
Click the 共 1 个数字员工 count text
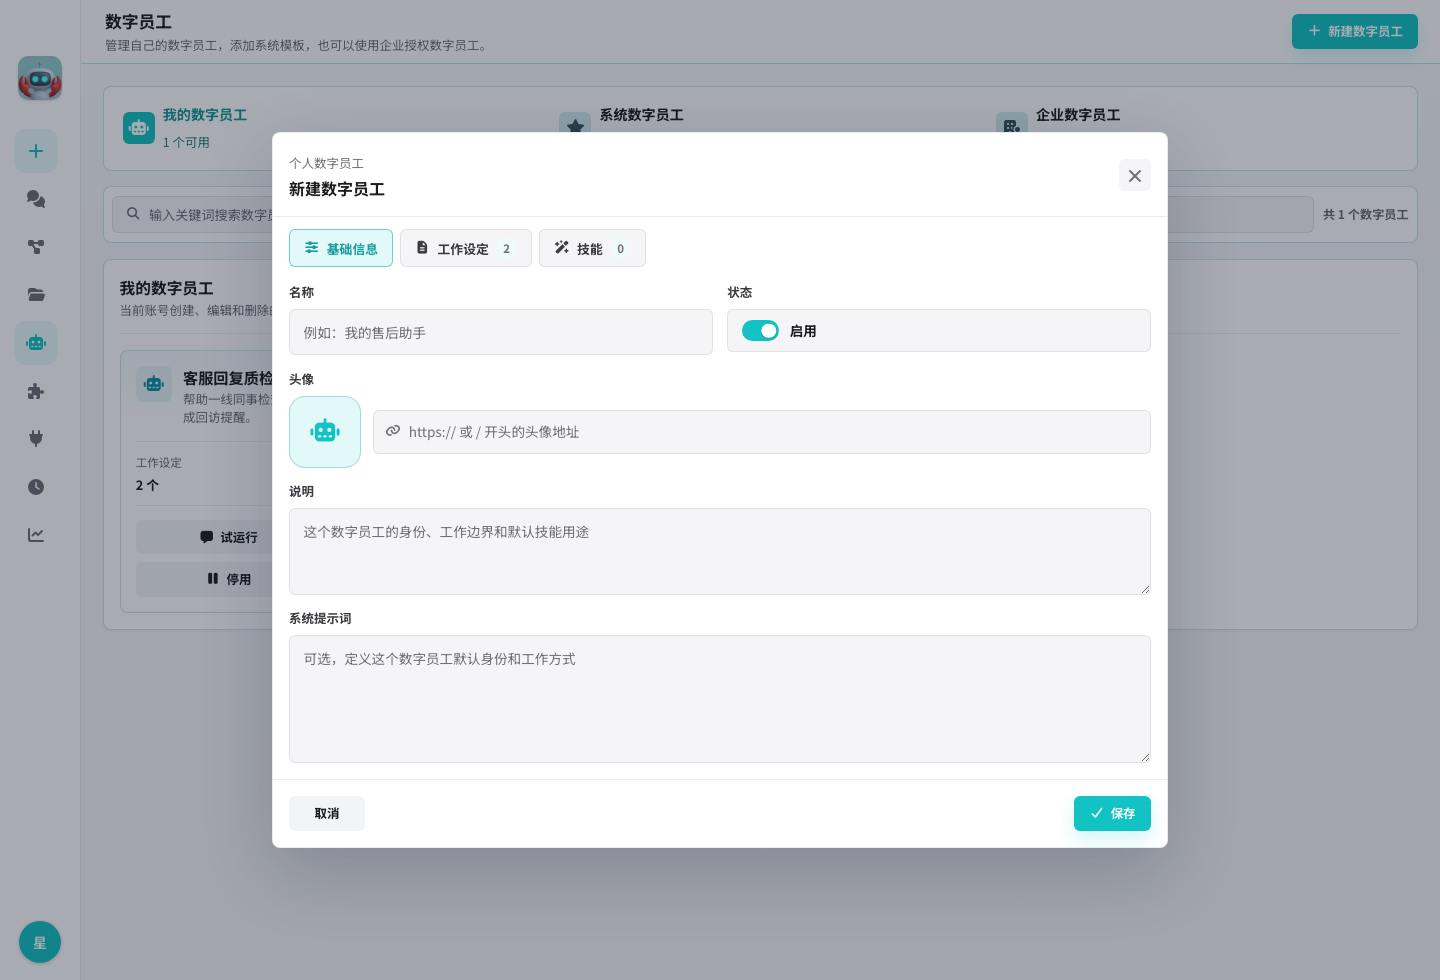(x=1365, y=215)
